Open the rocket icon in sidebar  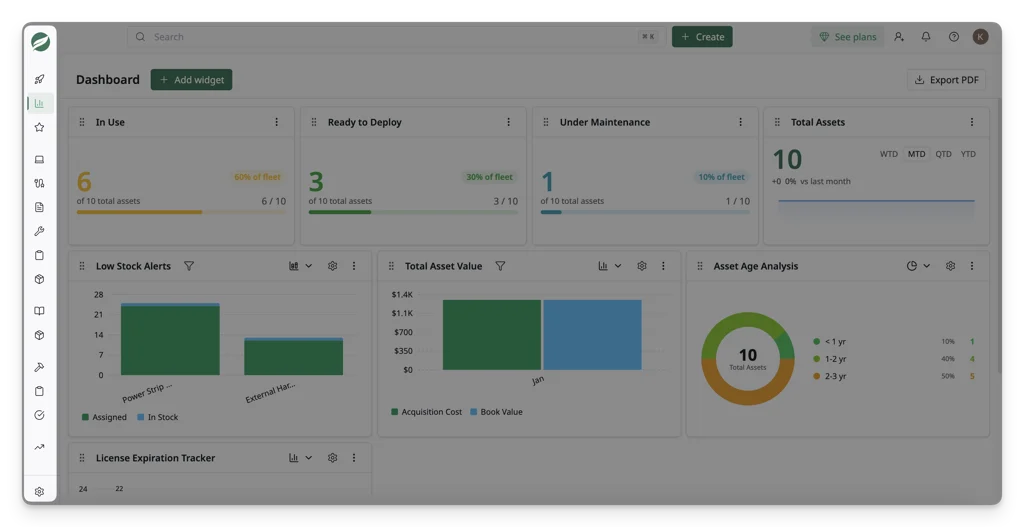point(39,79)
